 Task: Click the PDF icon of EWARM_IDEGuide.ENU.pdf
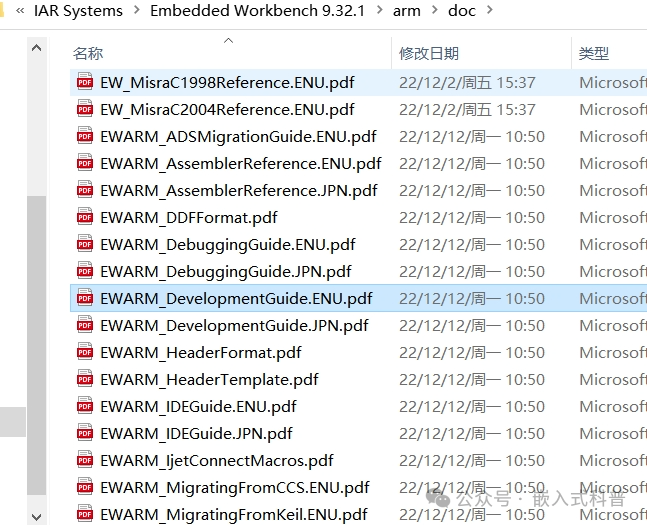tap(85, 407)
